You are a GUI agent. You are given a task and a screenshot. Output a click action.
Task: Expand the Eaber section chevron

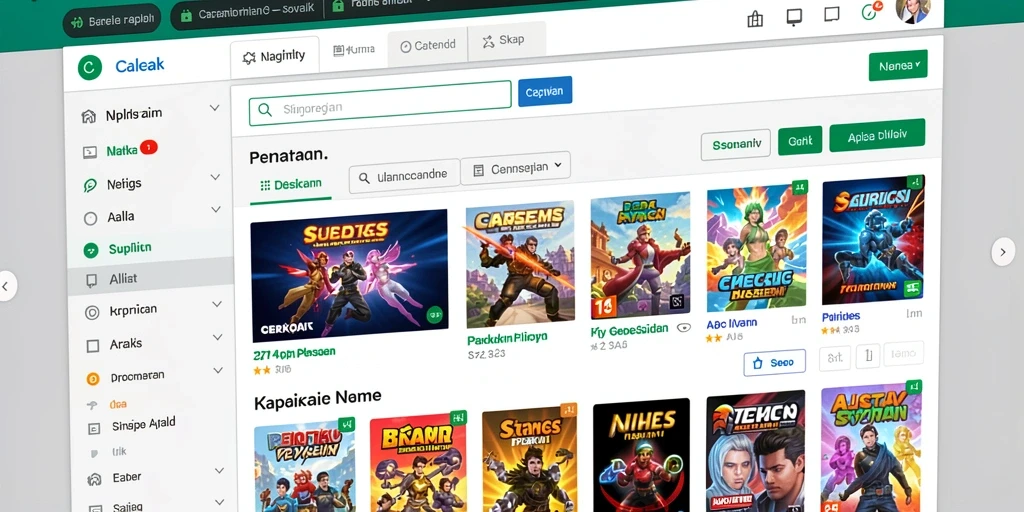coord(219,470)
